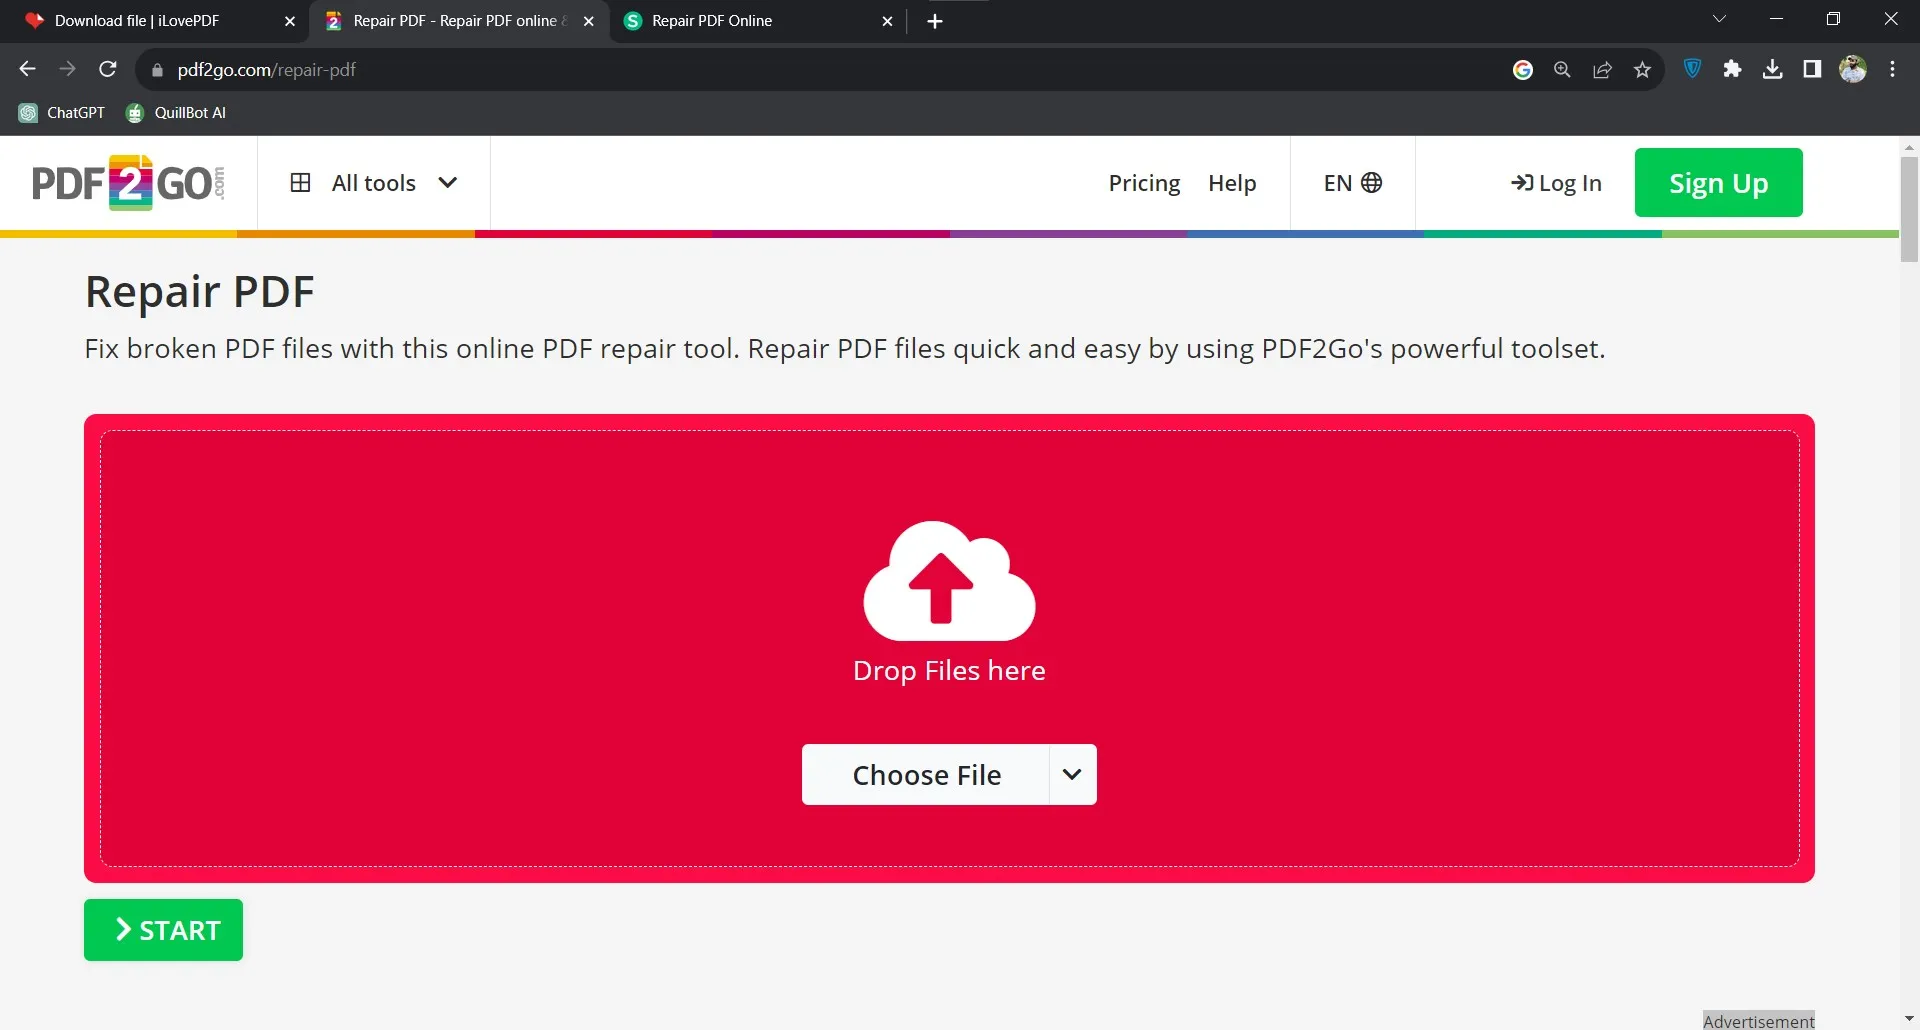Switch to the Repair PDF Online tab
Image resolution: width=1920 pixels, height=1030 pixels.
[x=711, y=20]
